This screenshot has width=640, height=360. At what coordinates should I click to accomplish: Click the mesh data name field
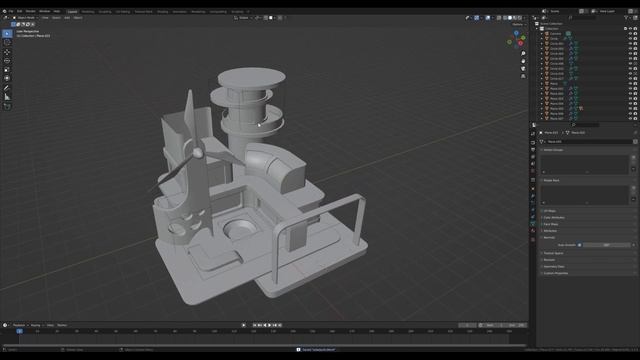tap(590, 142)
